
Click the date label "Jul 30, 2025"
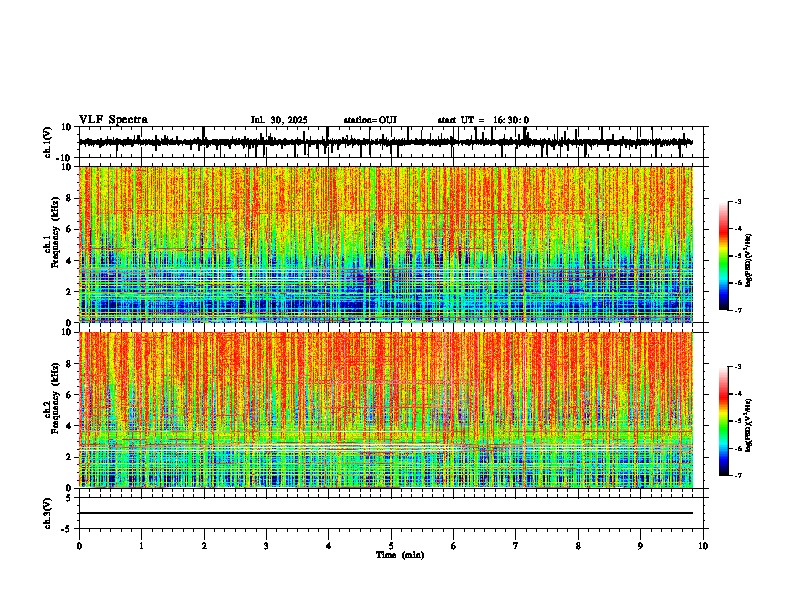(279, 120)
